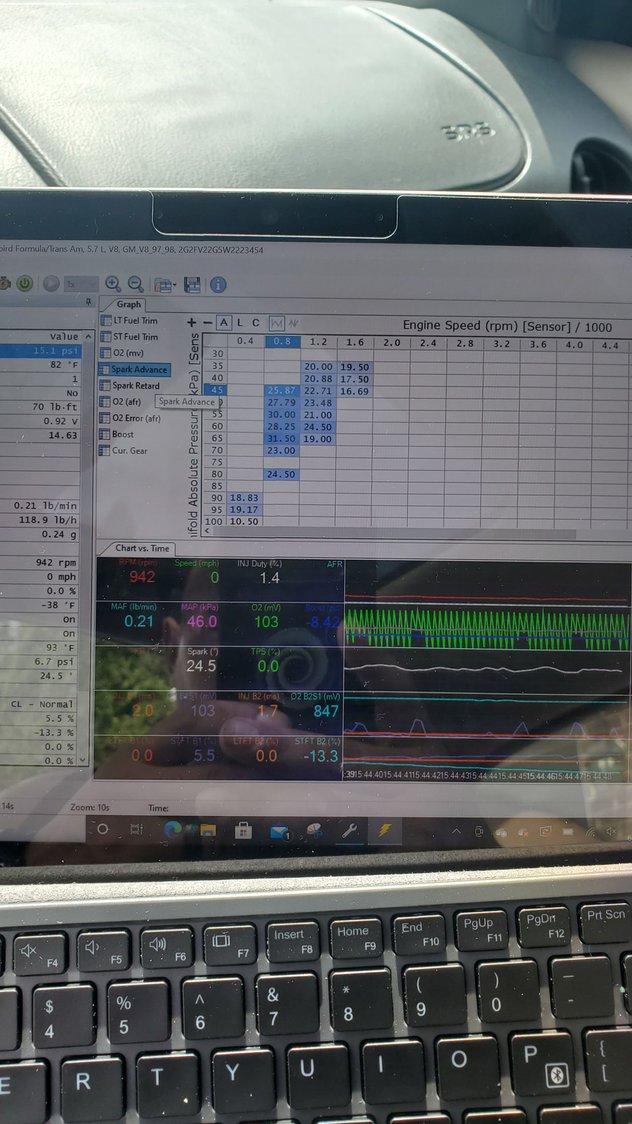632x1124 pixels.
Task: Toggle the C display mode button
Action: pyautogui.click(x=256, y=322)
